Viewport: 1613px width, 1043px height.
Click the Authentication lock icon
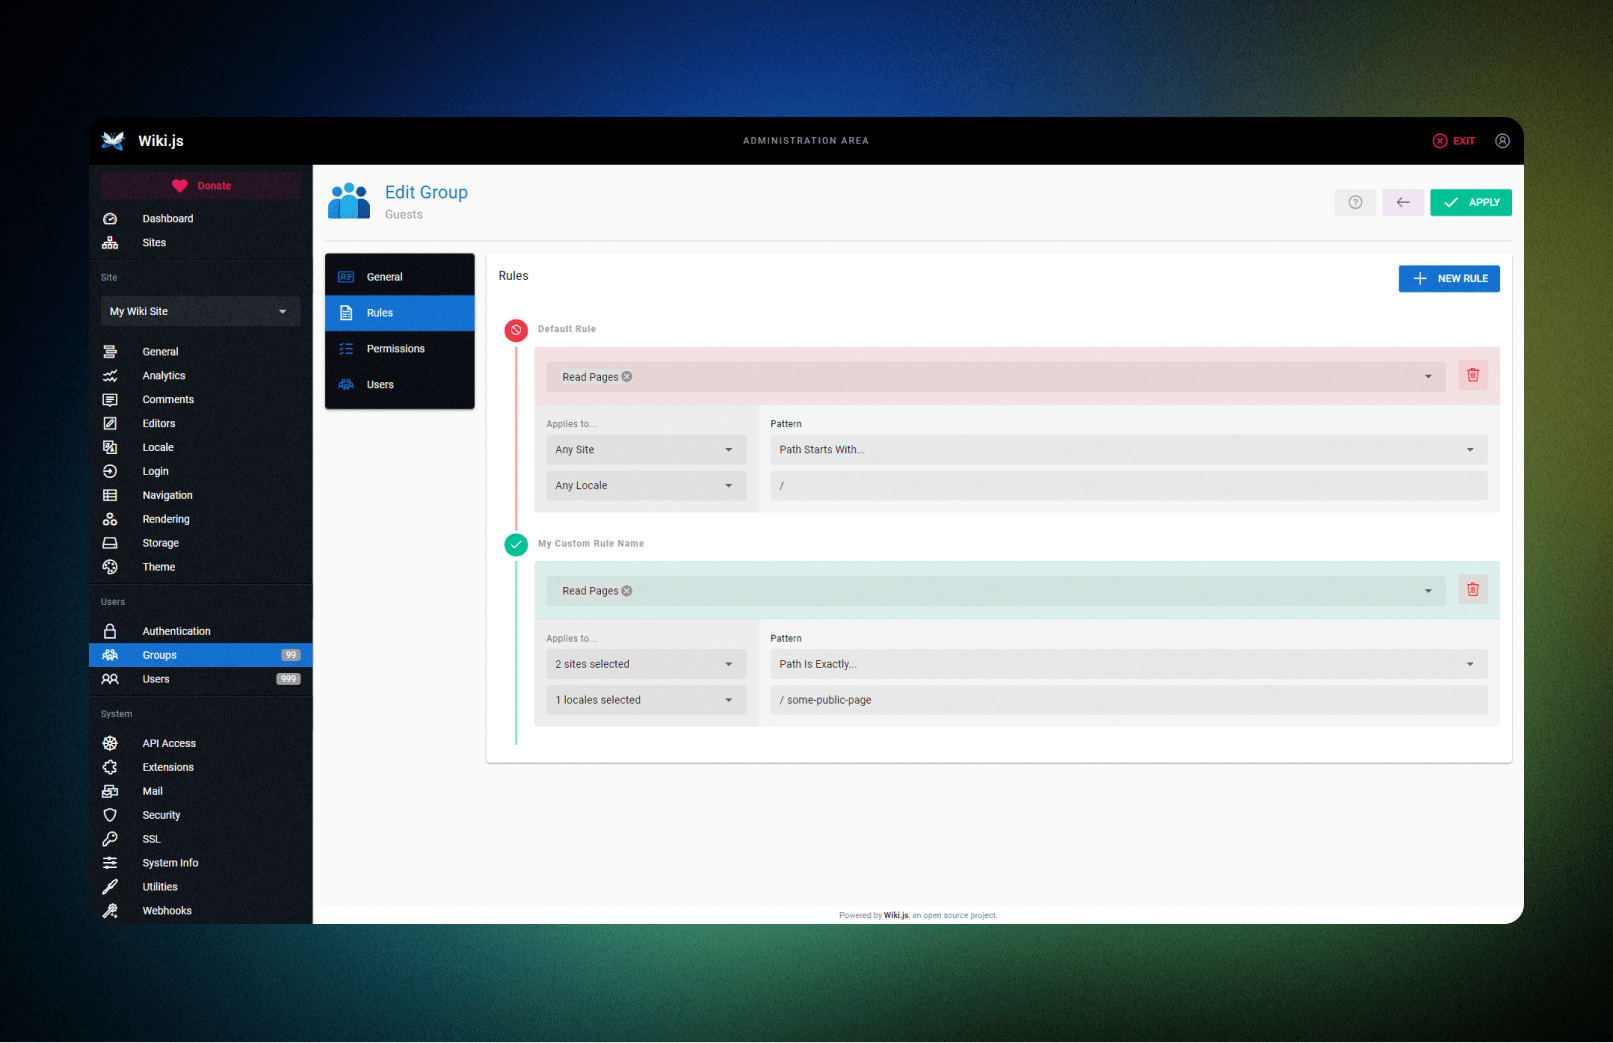coord(110,631)
